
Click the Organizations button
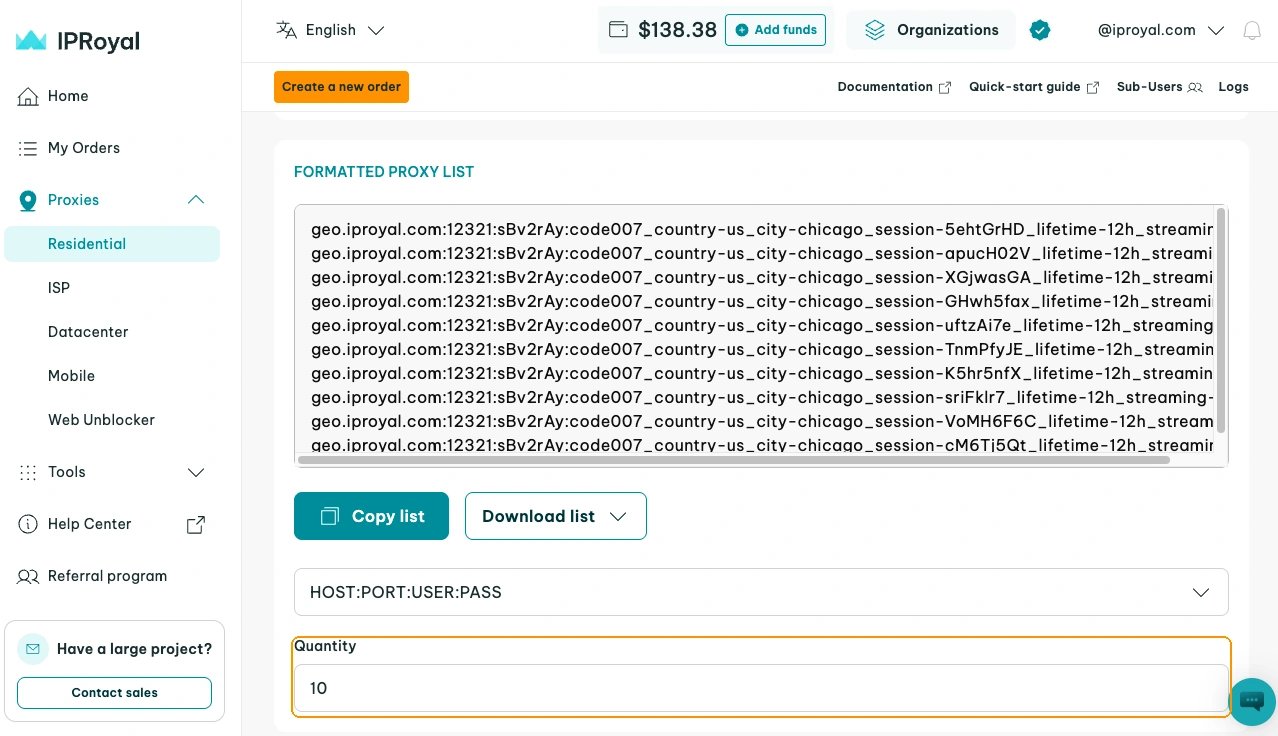pyautogui.click(x=931, y=30)
